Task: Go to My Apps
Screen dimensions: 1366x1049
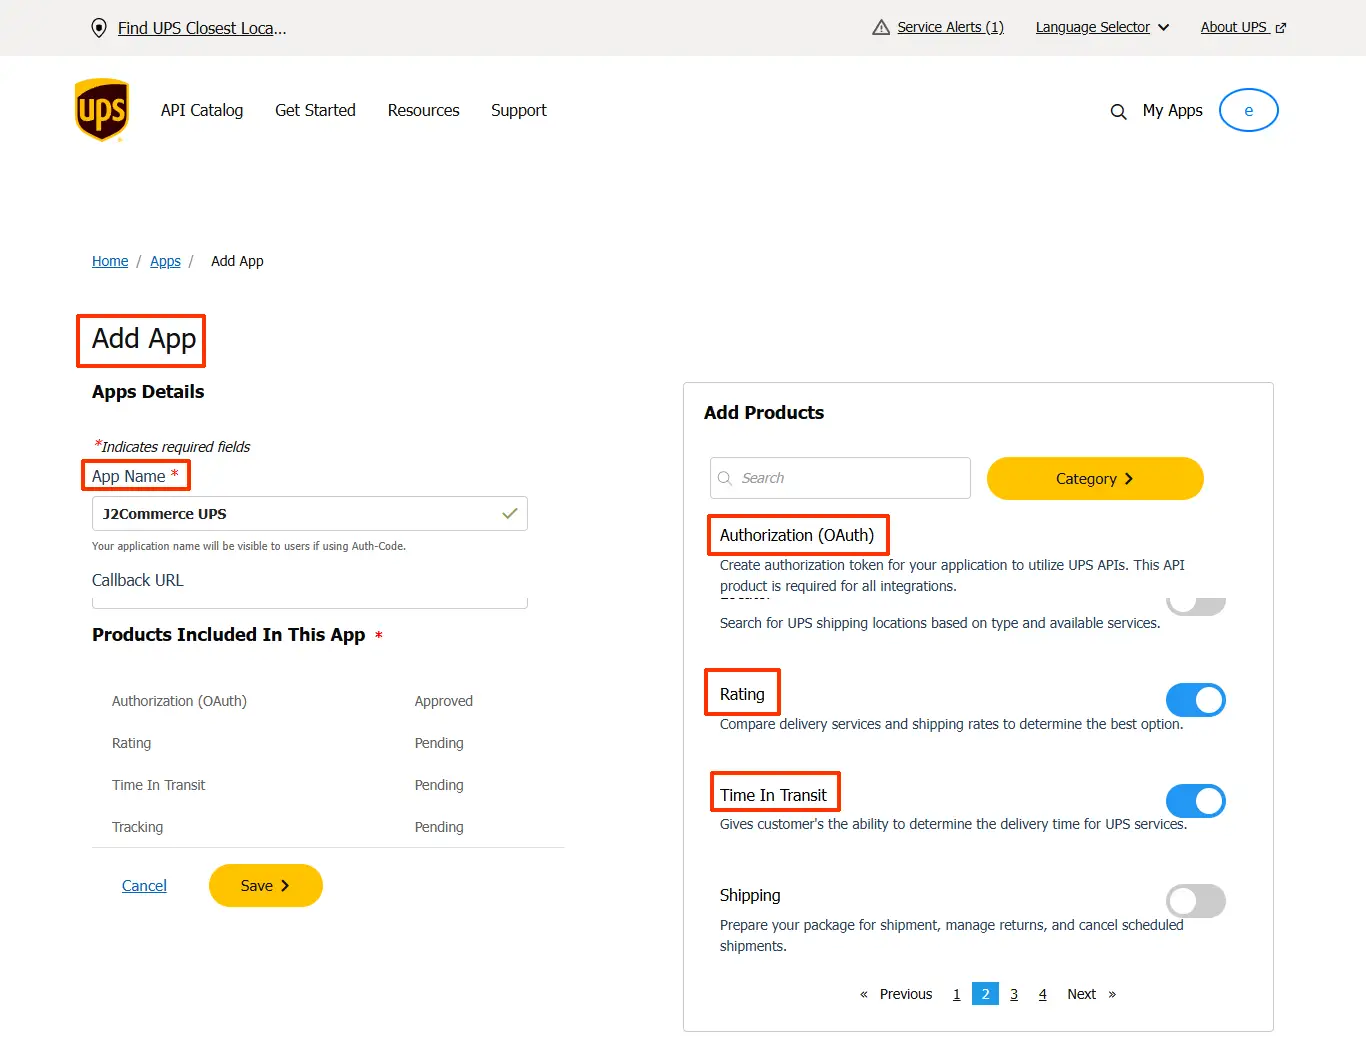Action: 1172,110
